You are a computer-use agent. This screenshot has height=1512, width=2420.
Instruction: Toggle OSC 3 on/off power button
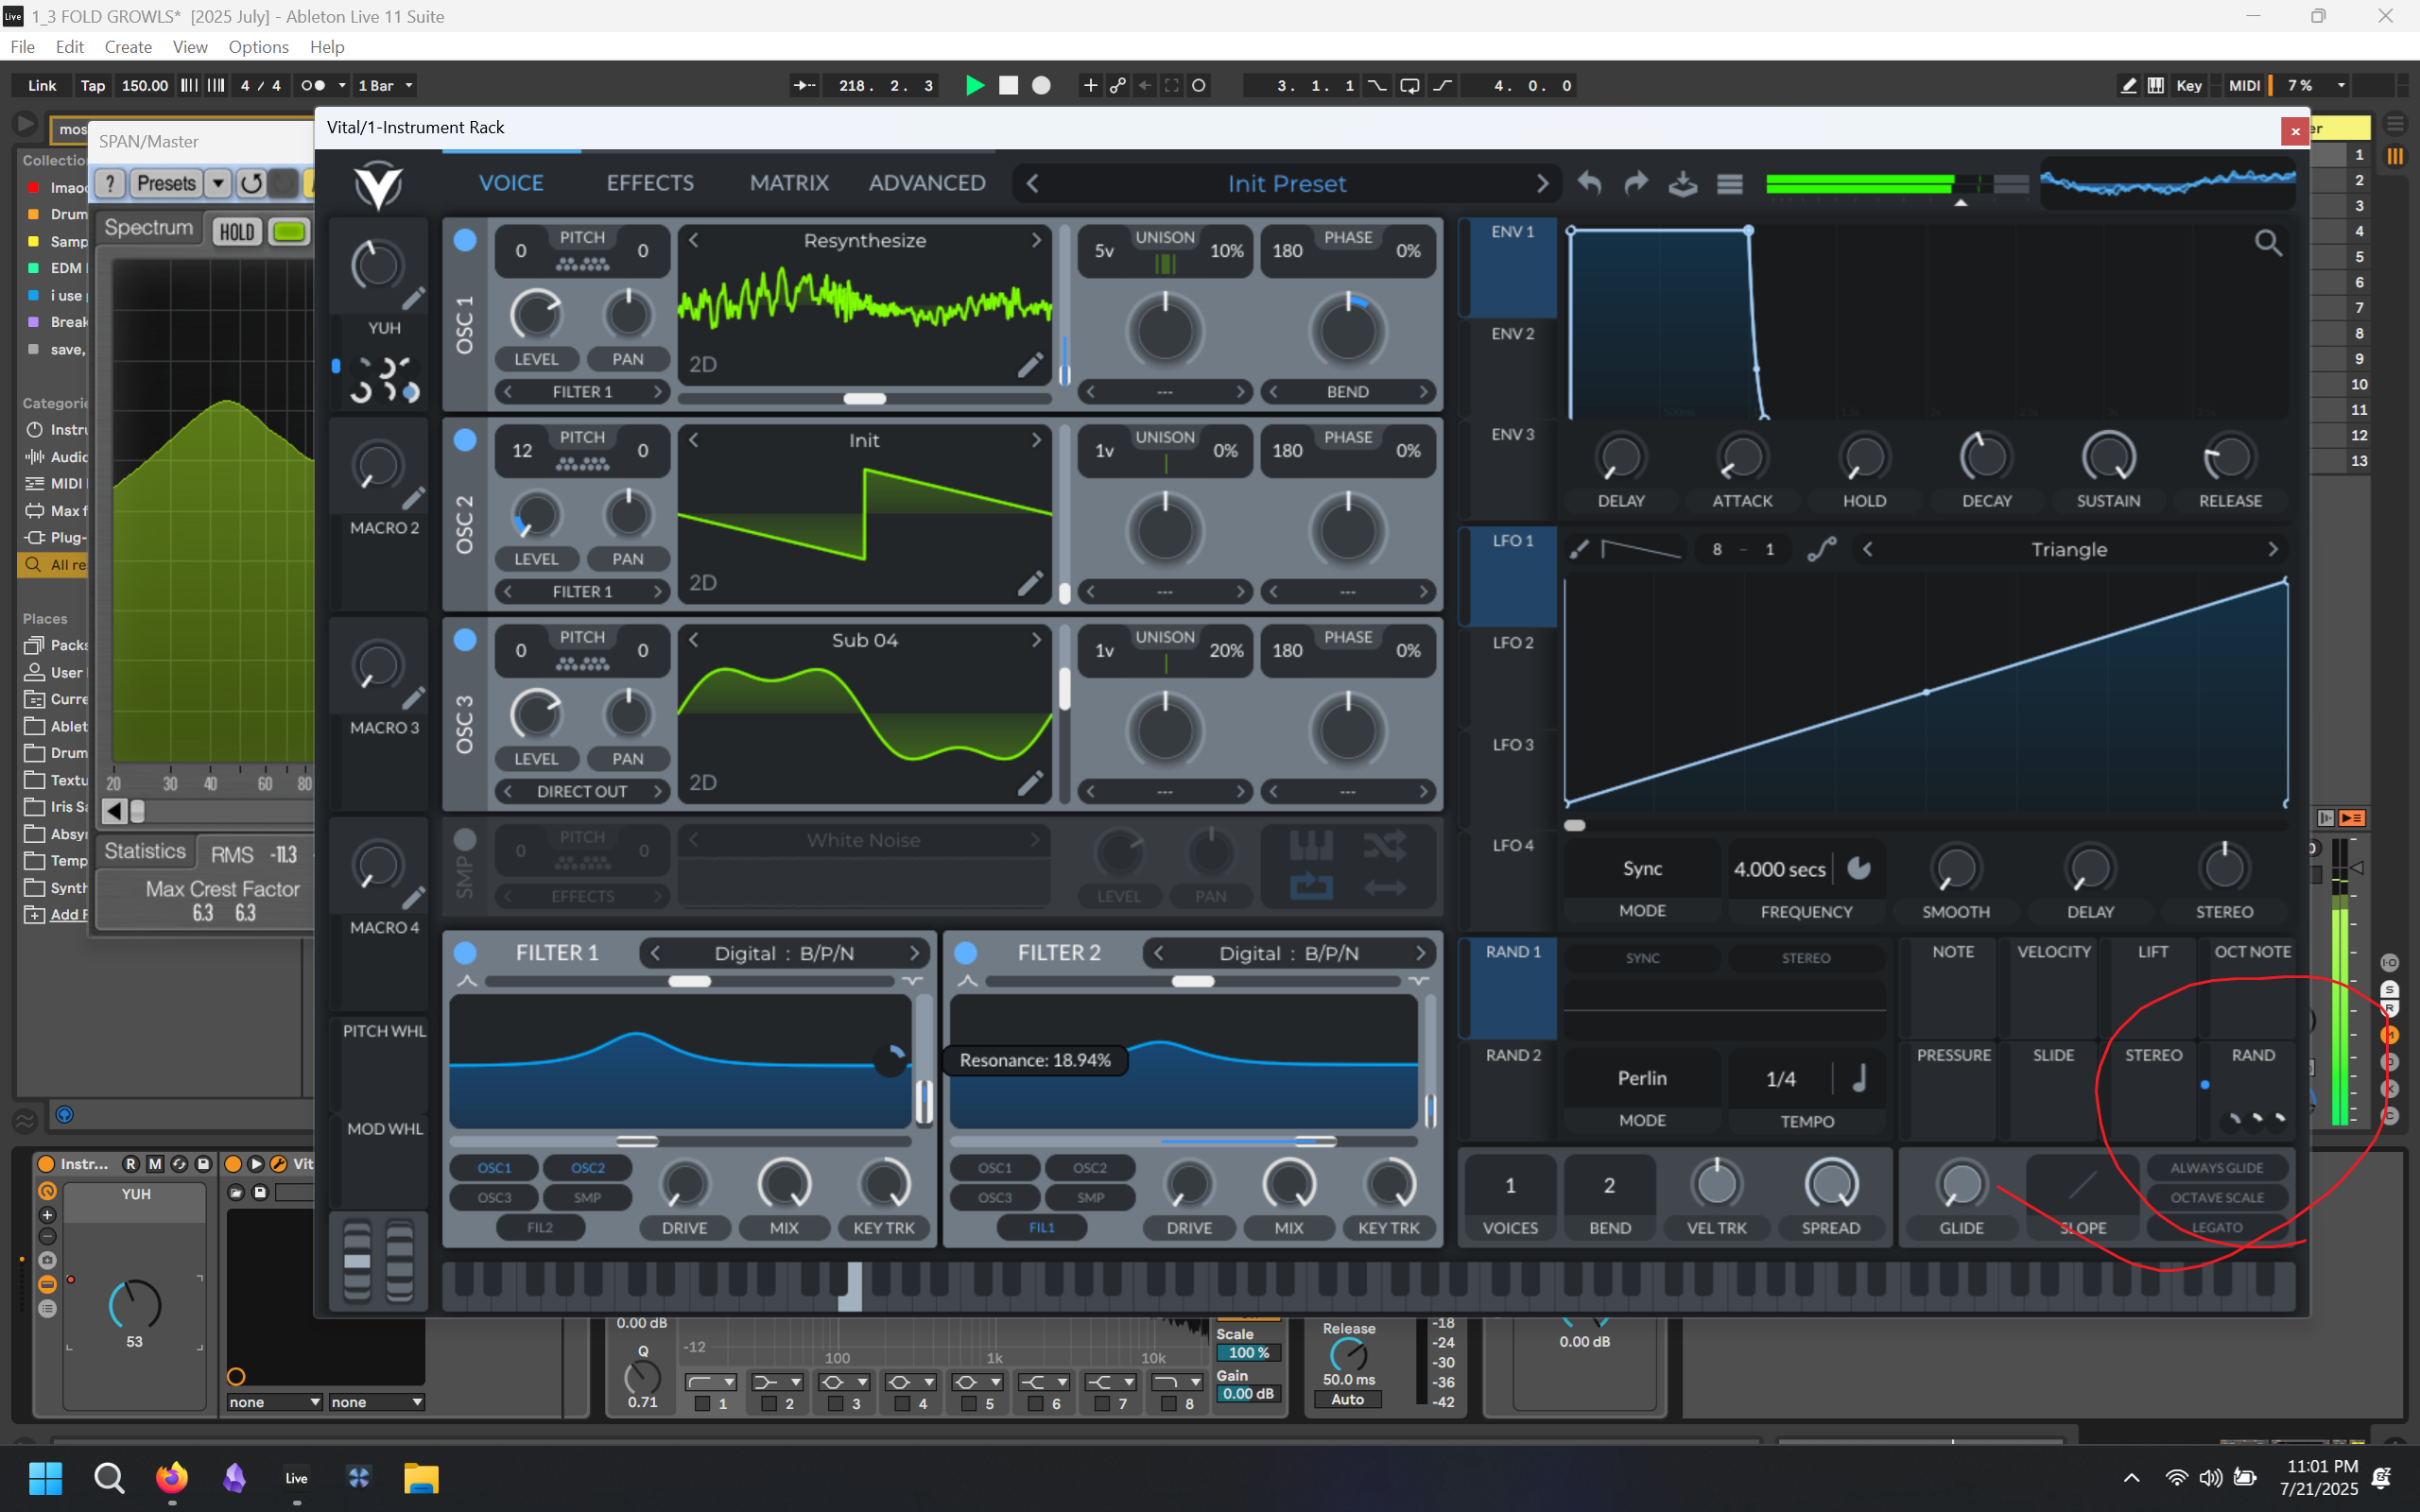tap(465, 640)
